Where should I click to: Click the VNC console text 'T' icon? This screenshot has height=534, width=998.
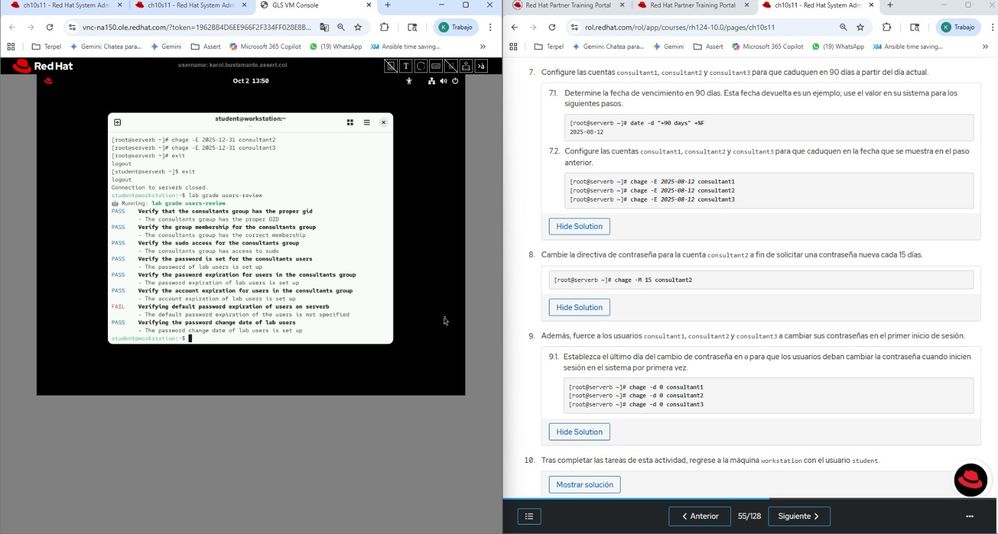pyautogui.click(x=406, y=66)
